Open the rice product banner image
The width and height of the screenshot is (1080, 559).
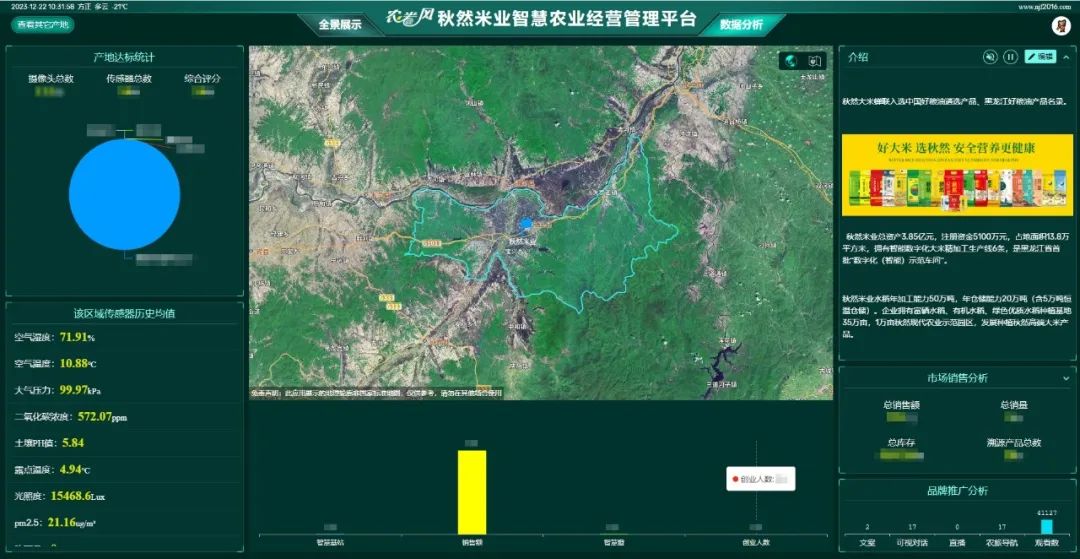957,175
